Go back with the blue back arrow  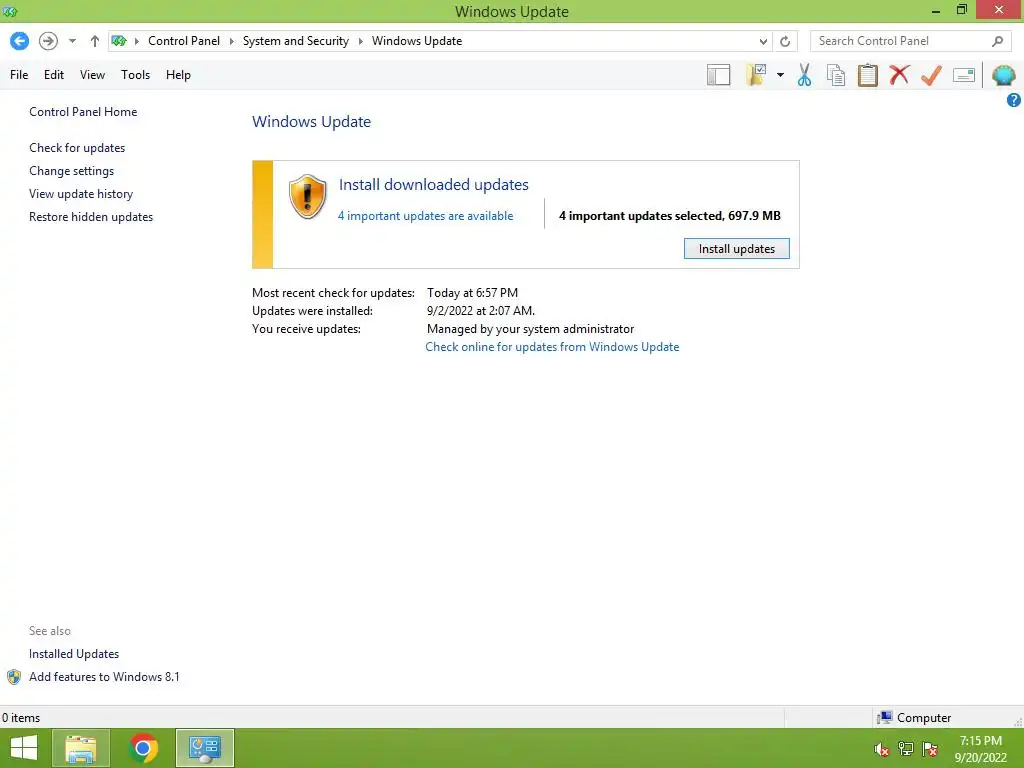[x=20, y=41]
